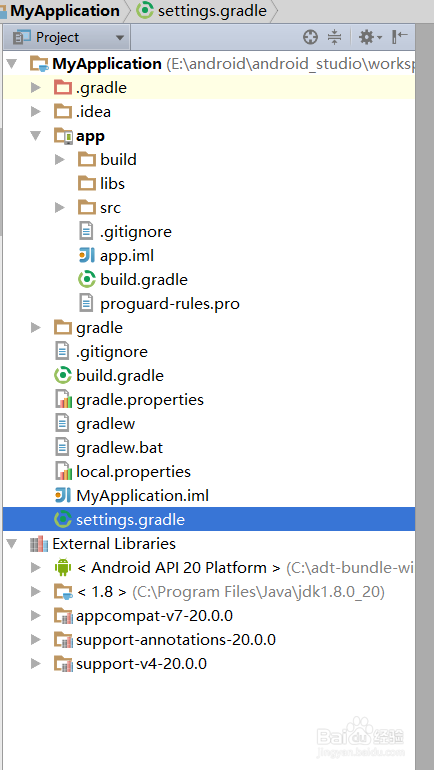Expand the gradle folder
This screenshot has height=770, width=434.
35,328
